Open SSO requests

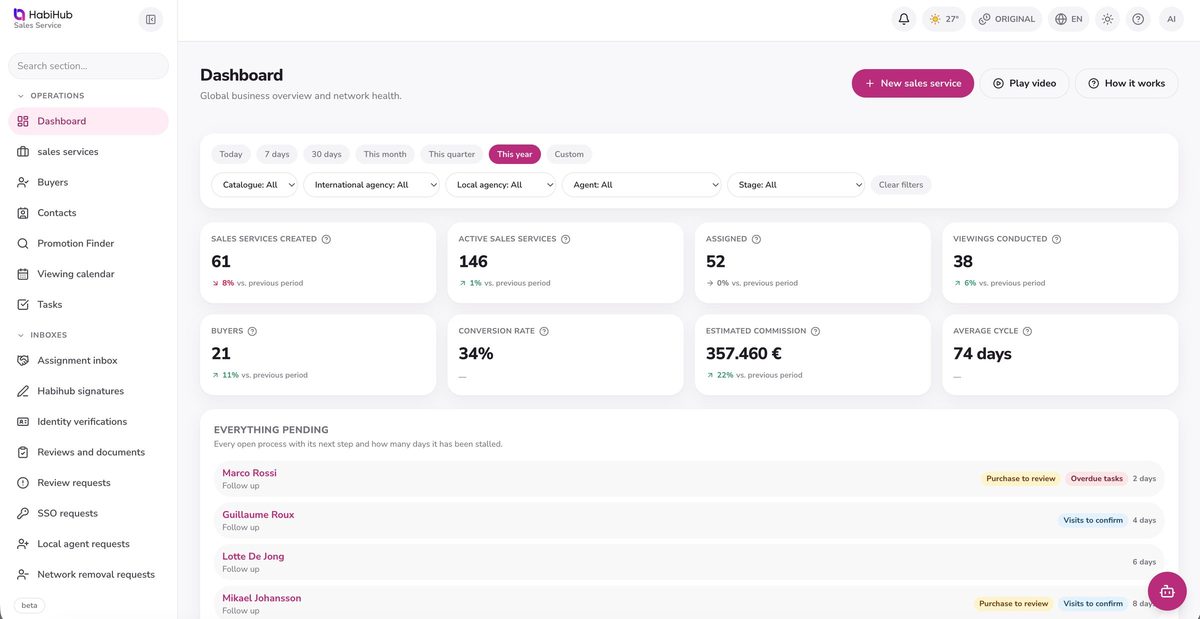point(88,513)
